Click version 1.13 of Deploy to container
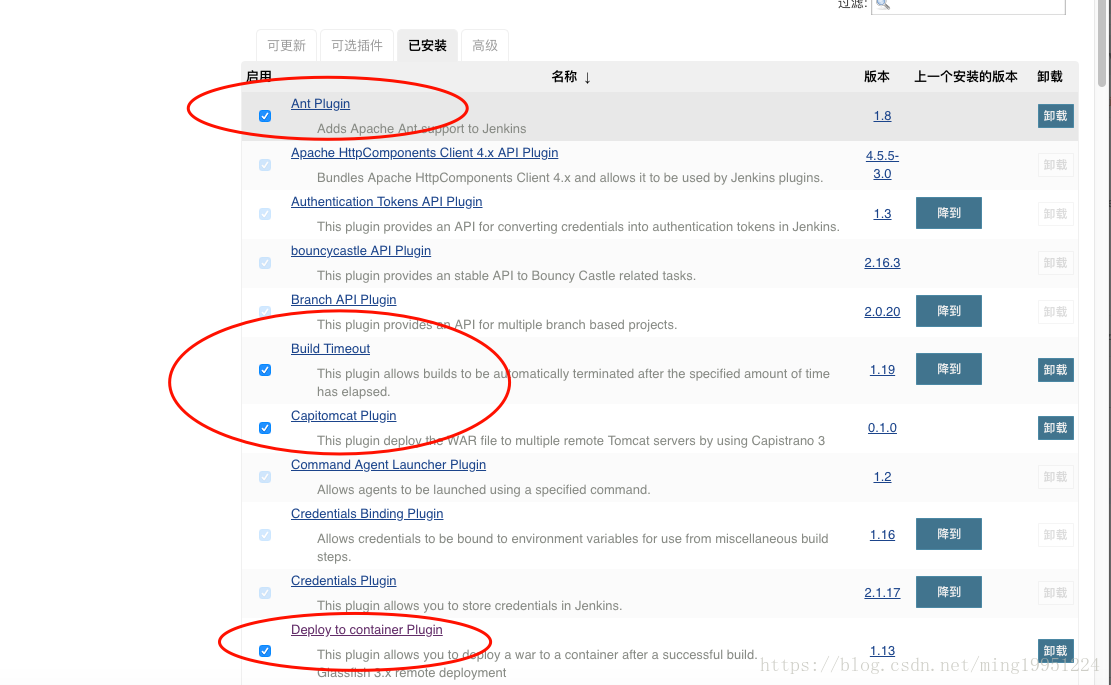 click(x=882, y=651)
